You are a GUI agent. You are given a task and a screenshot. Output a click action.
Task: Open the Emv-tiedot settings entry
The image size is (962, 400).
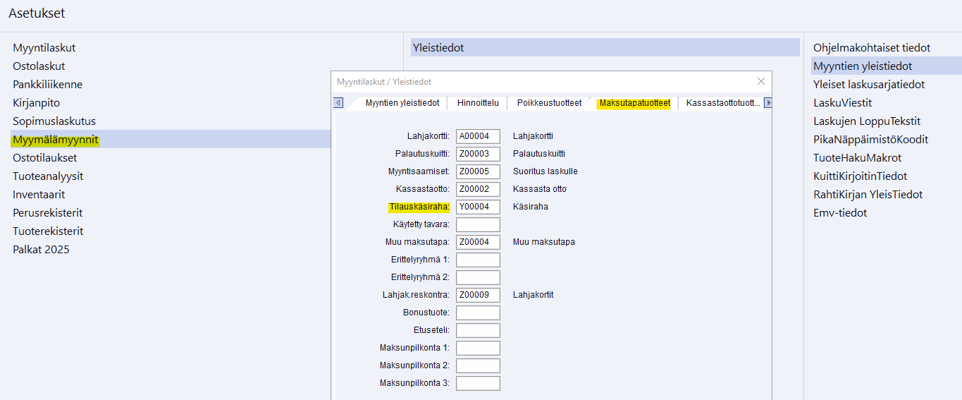841,213
